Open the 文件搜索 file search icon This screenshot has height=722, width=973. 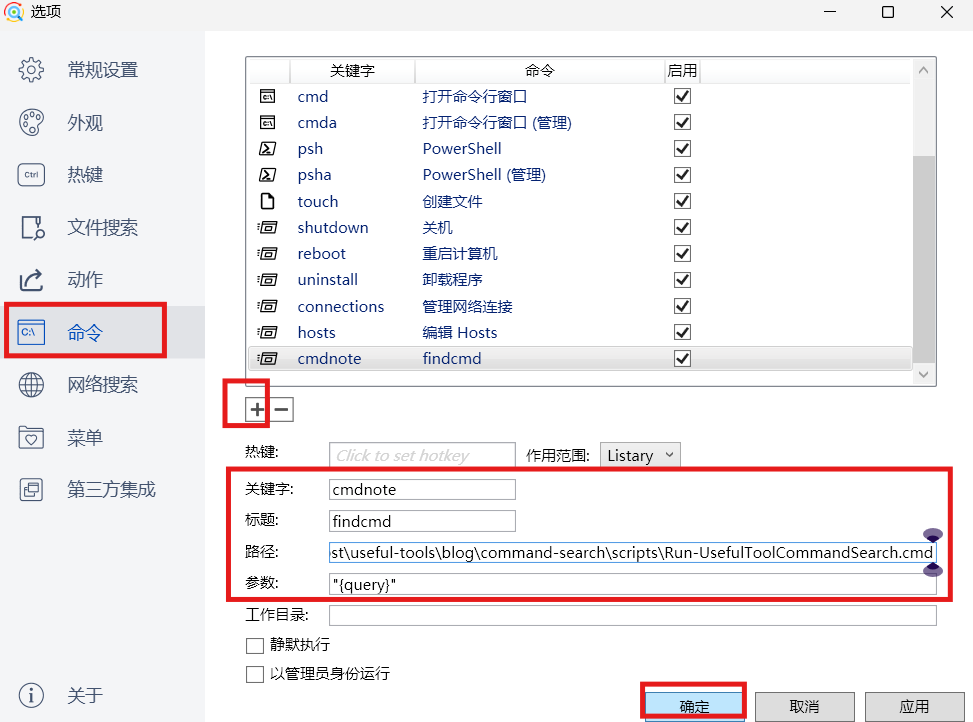[x=32, y=228]
